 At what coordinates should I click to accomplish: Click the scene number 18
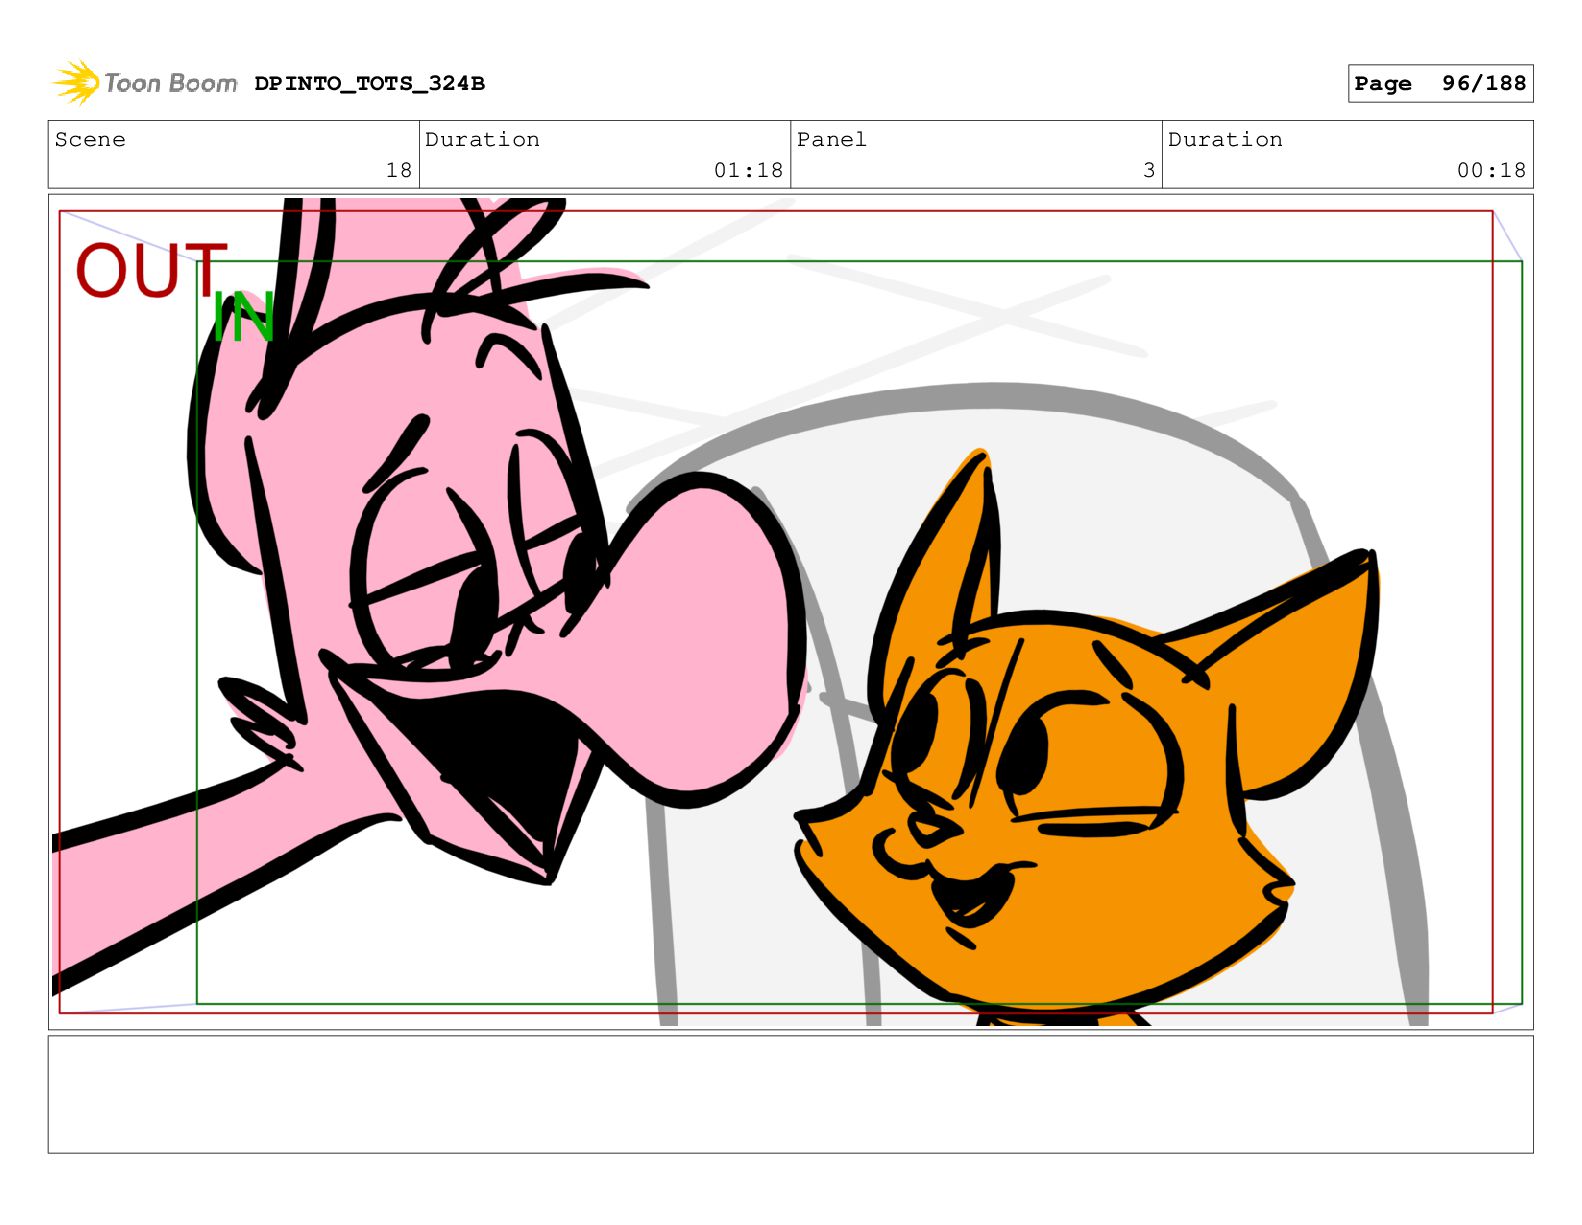point(399,170)
